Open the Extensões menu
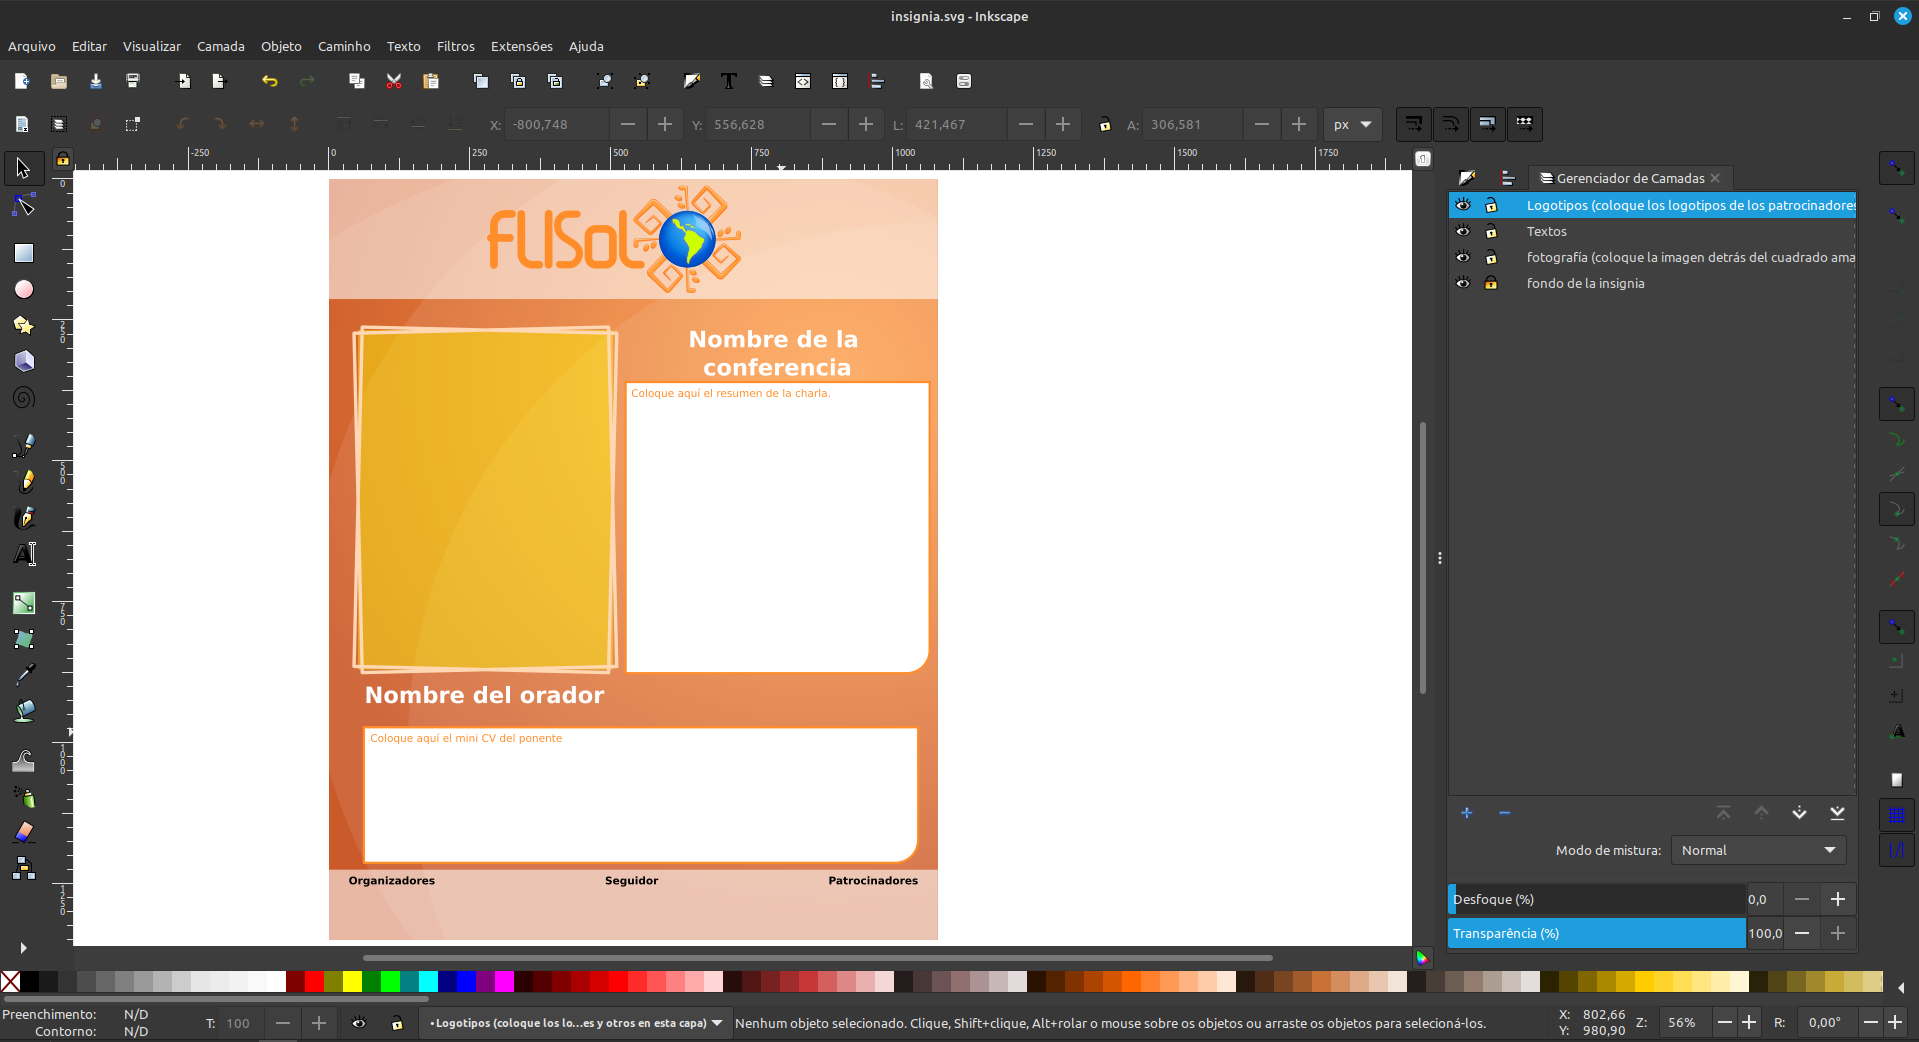1919x1042 pixels. 521,46
